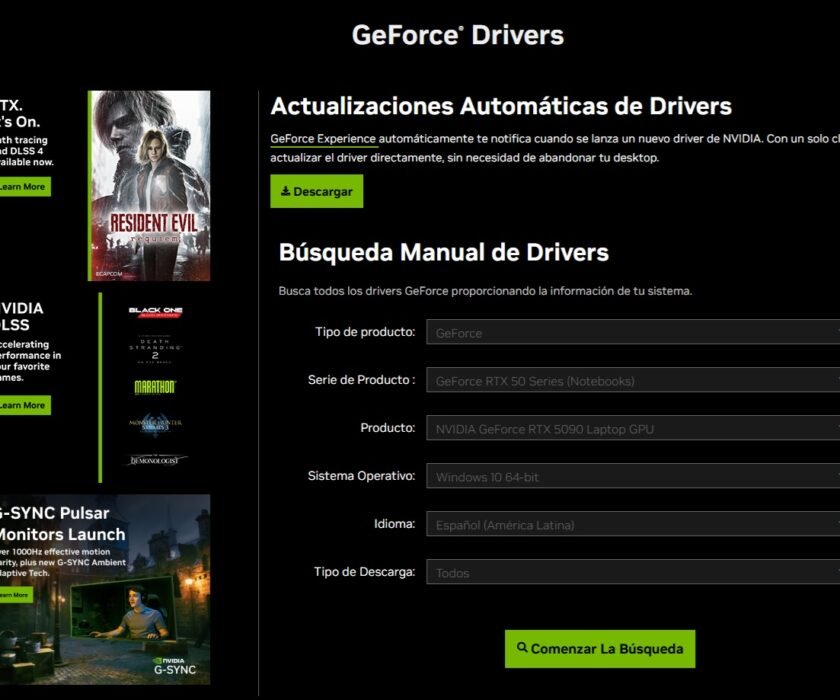Open the "Tipo de producto" dropdown
This screenshot has width=840, height=700.
coord(636,333)
